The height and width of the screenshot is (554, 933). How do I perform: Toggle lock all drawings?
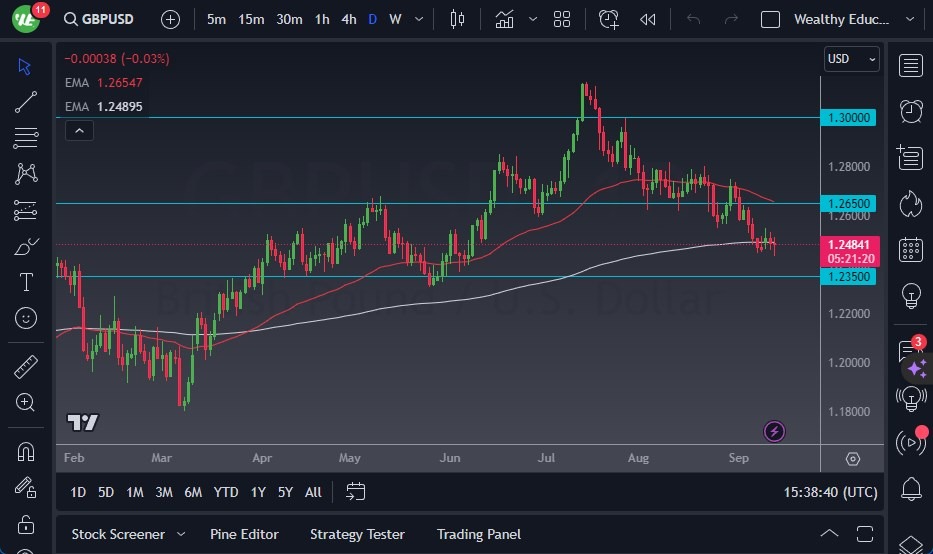point(26,523)
